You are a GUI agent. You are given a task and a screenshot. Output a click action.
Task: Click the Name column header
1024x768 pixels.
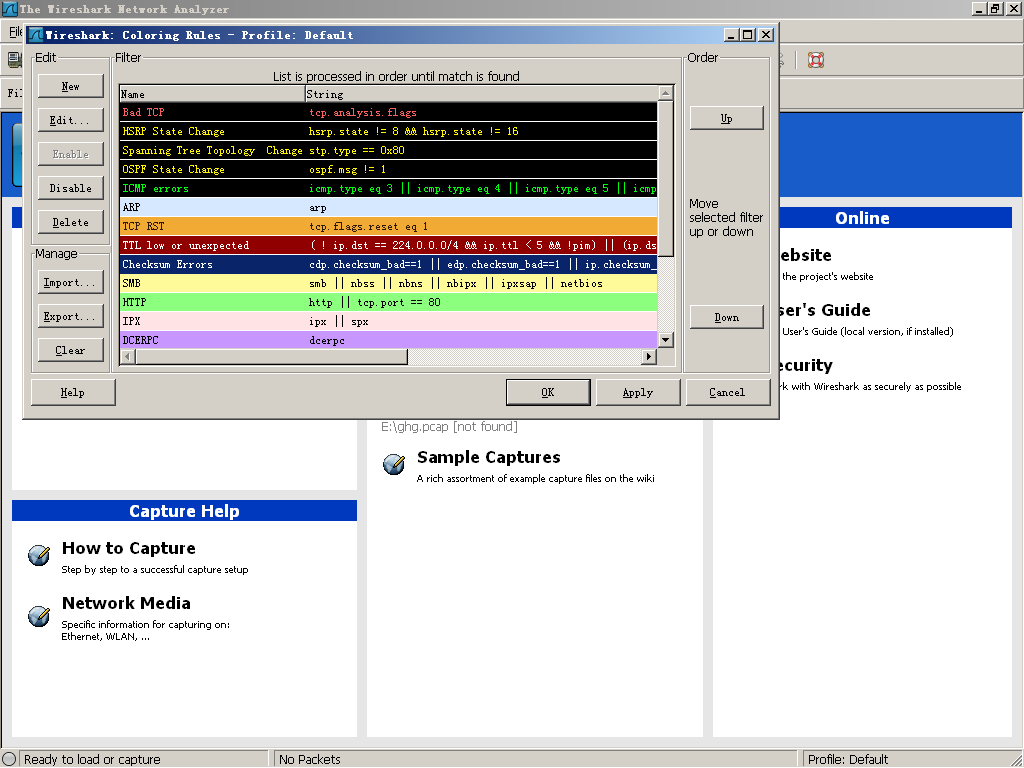click(212, 94)
